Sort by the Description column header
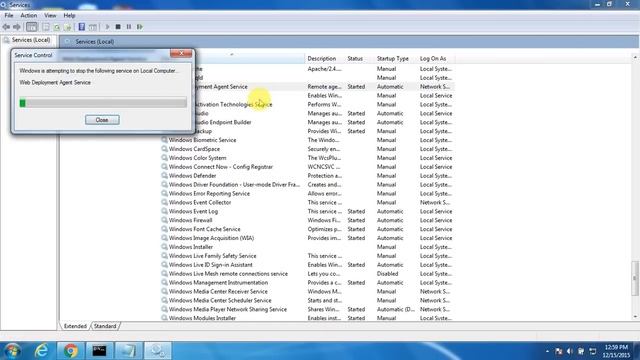The width and height of the screenshot is (640, 360). [322, 59]
